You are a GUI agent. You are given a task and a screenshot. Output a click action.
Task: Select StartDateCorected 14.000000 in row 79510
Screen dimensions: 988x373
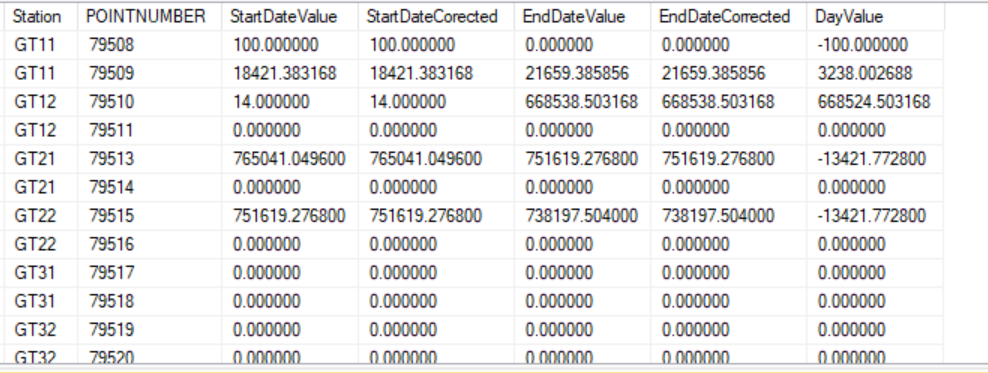[435, 101]
